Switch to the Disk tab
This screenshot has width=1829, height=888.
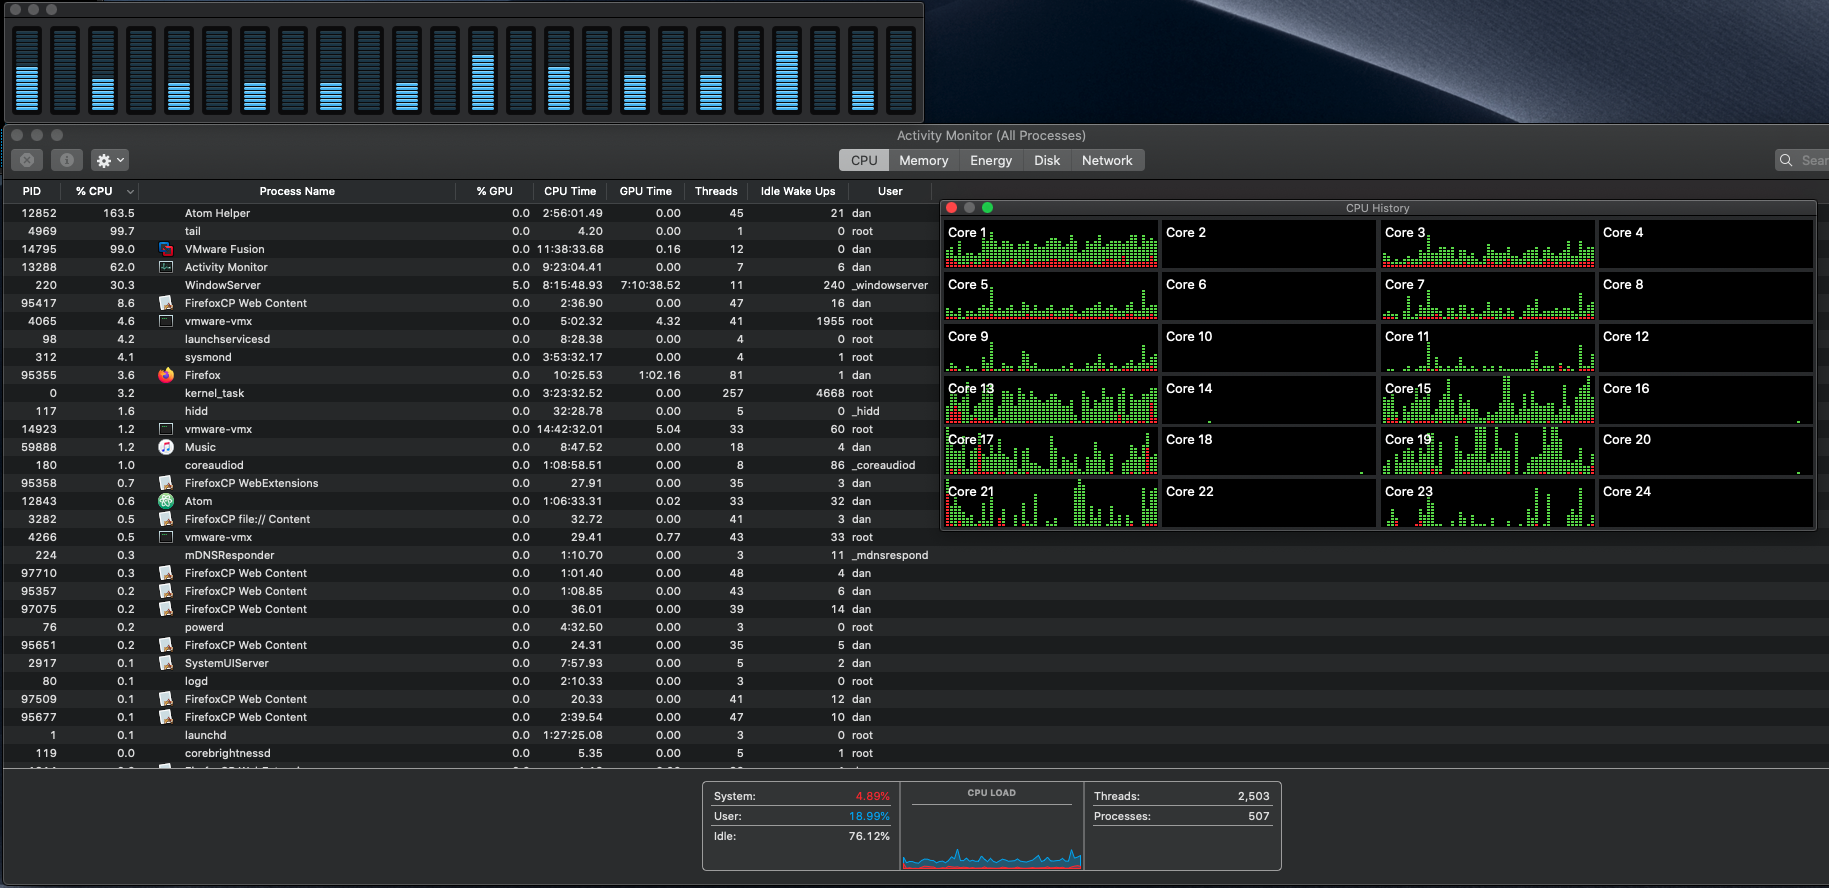[1047, 160]
